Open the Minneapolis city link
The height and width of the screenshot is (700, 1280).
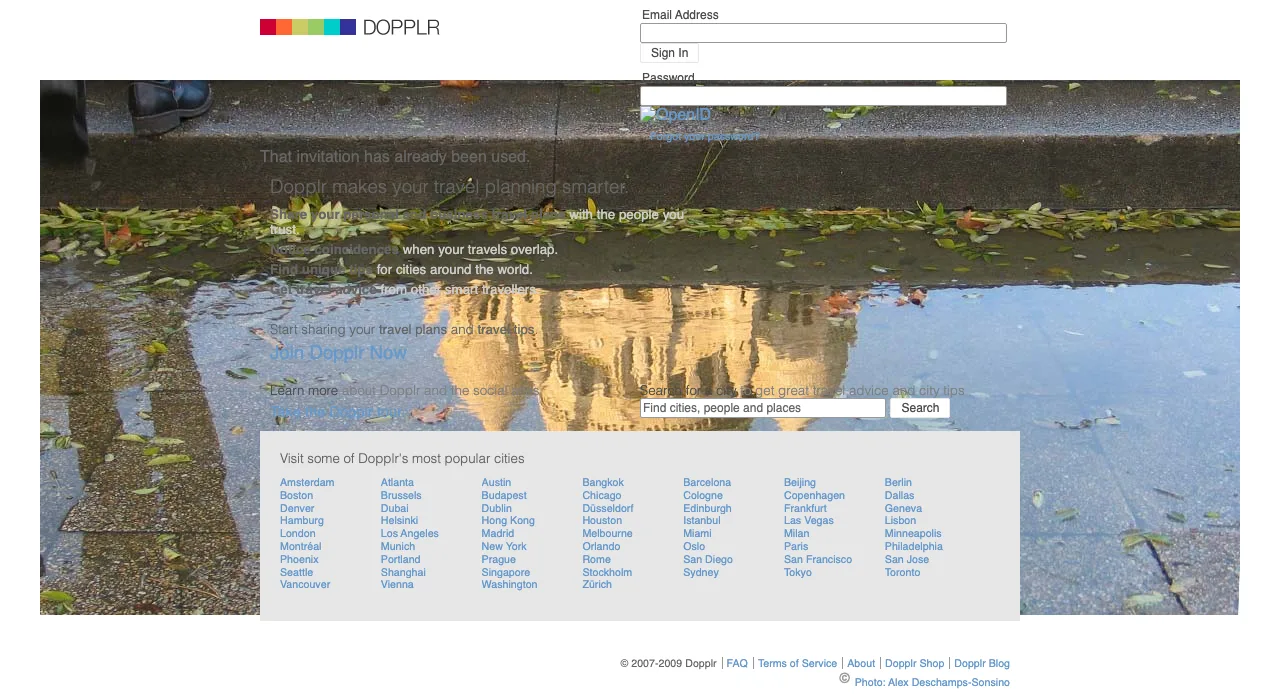pyautogui.click(x=913, y=534)
